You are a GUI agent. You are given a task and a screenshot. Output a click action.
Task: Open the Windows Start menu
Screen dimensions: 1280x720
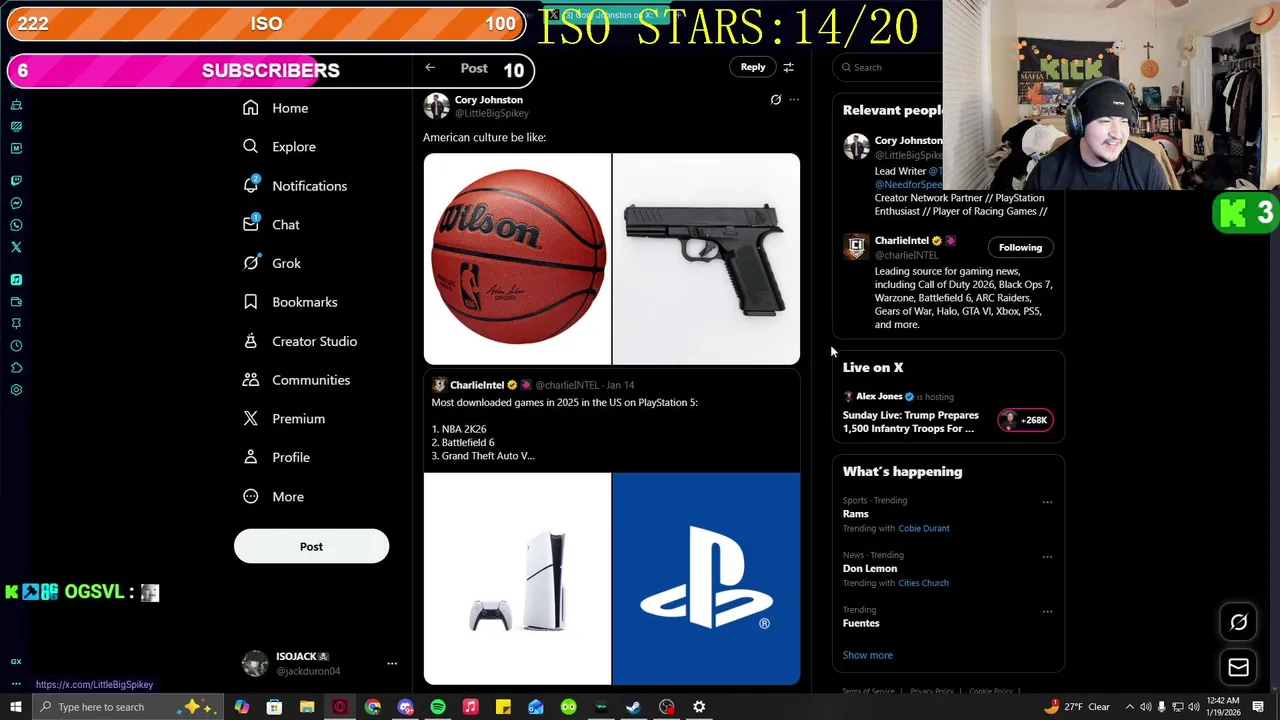16,707
